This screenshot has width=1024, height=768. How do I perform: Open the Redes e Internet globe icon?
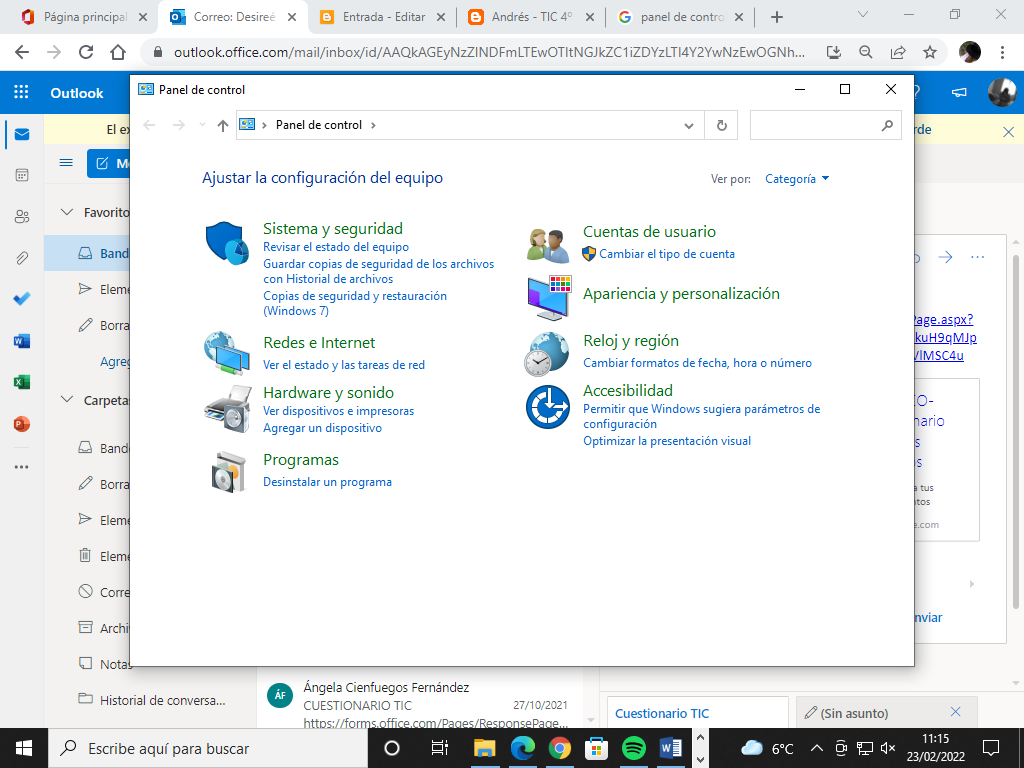[x=227, y=353]
